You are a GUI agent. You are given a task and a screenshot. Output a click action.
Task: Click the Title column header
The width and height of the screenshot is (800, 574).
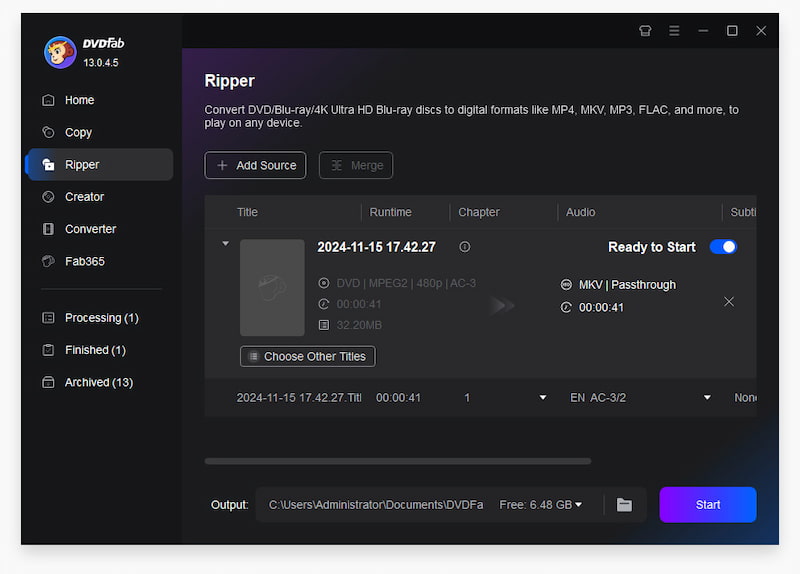coord(247,212)
